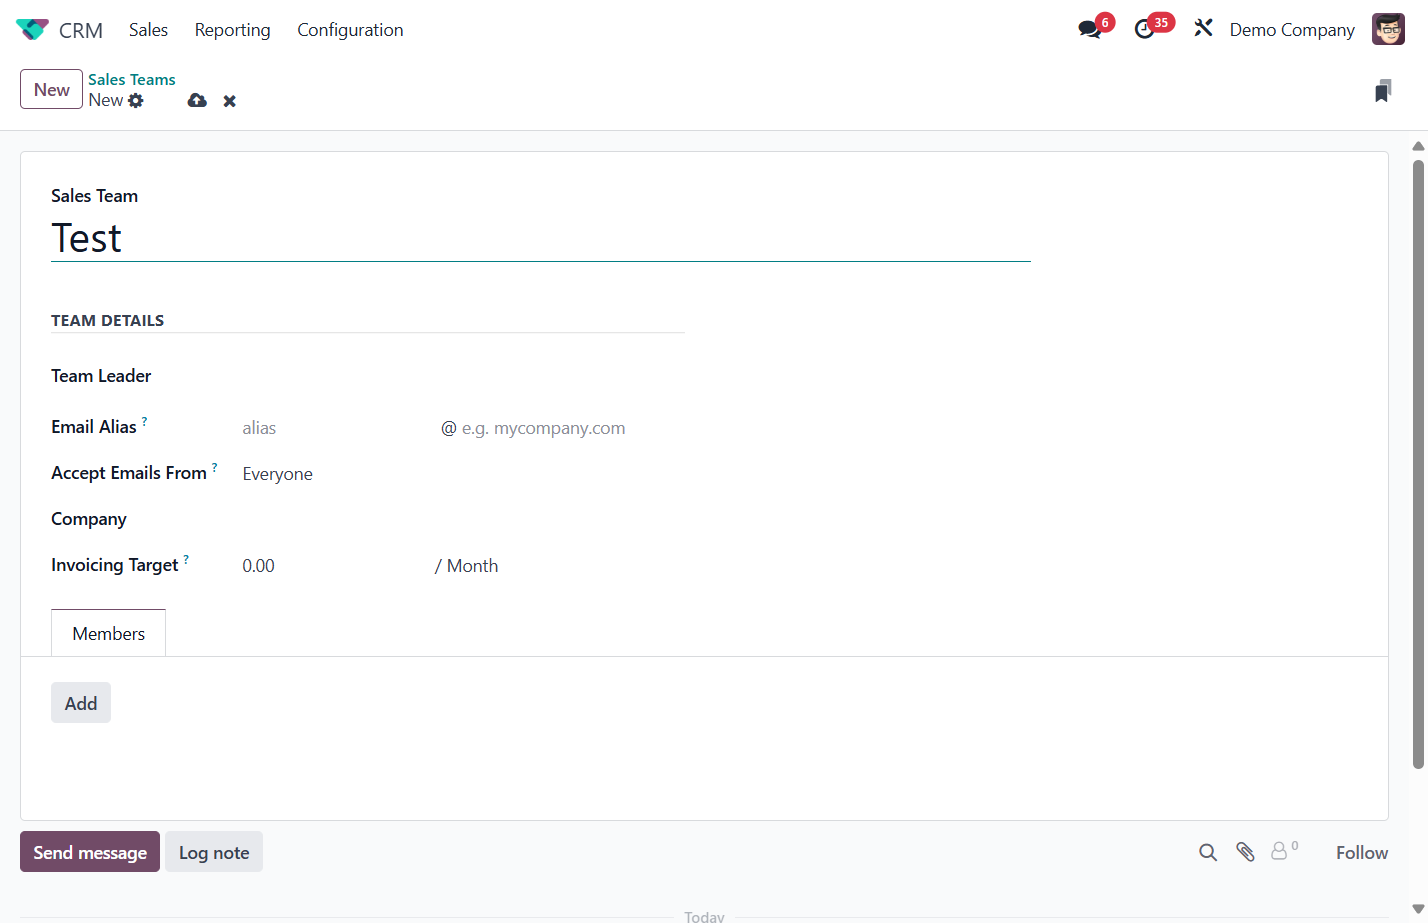This screenshot has width=1428, height=923.
Task: Click the CRM app title
Action: [81, 30]
